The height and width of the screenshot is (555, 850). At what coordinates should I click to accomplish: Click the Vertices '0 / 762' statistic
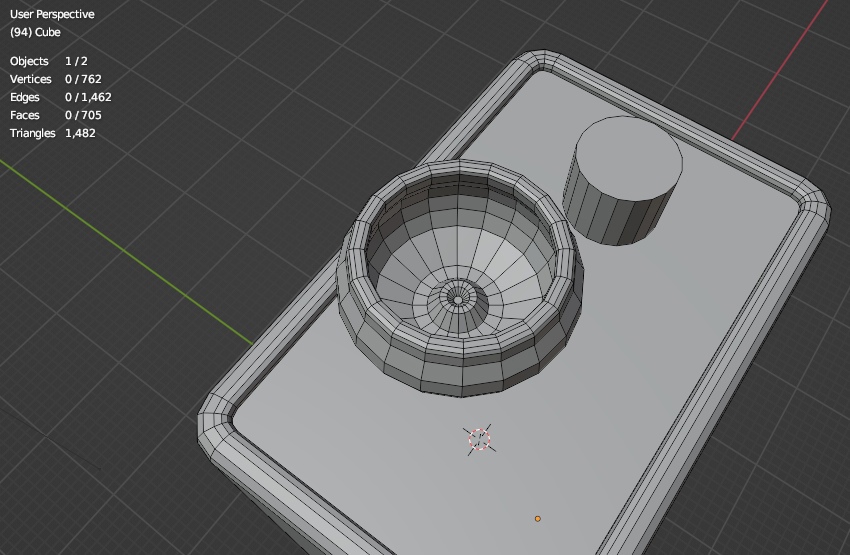(83, 79)
